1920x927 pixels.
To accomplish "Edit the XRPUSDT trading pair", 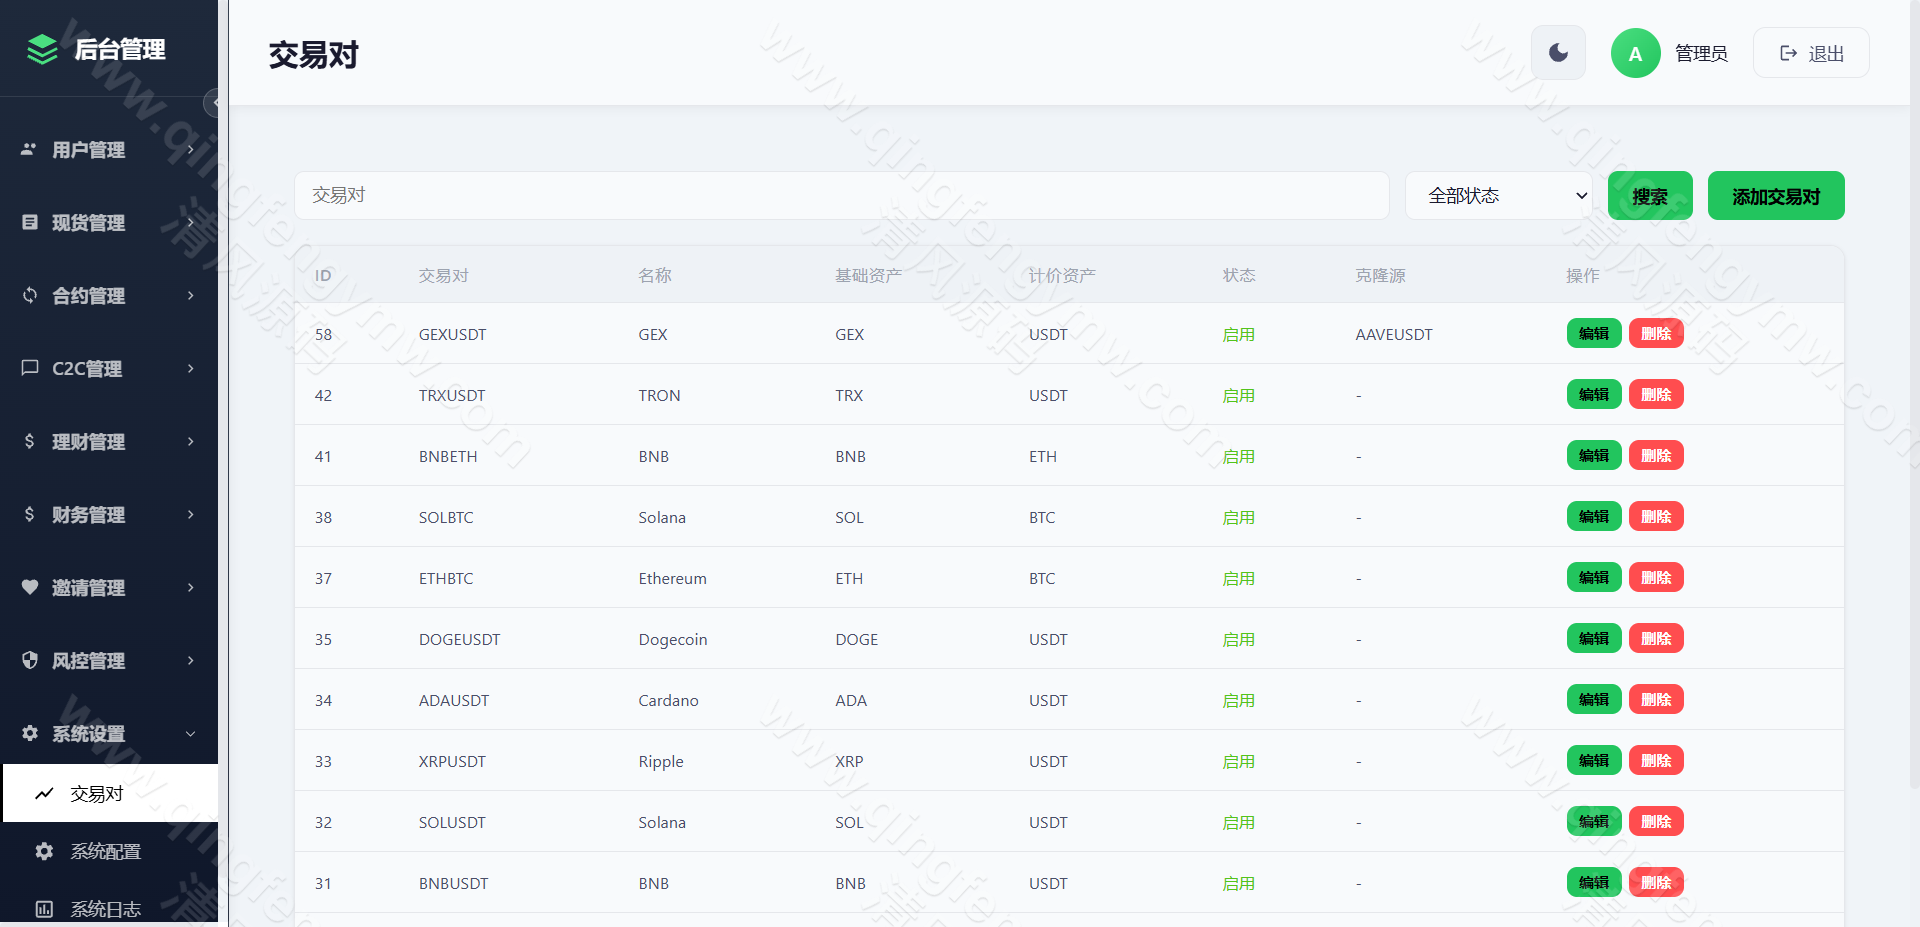I will [x=1594, y=760].
